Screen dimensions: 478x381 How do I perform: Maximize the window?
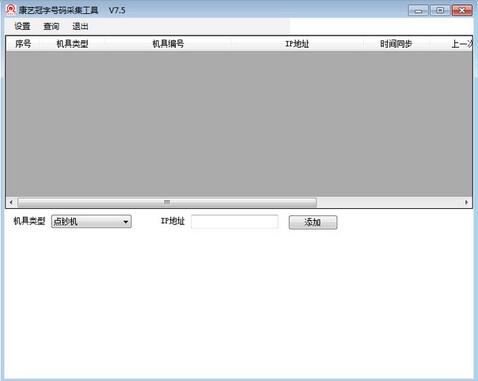(440, 10)
